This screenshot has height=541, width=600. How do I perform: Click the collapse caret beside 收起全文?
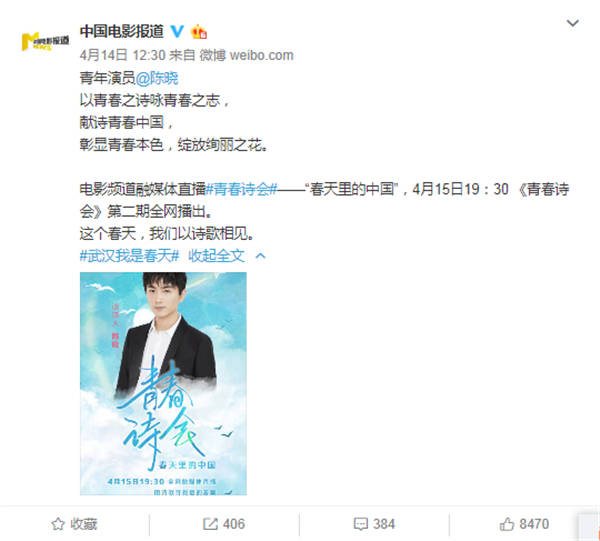pyautogui.click(x=260, y=255)
